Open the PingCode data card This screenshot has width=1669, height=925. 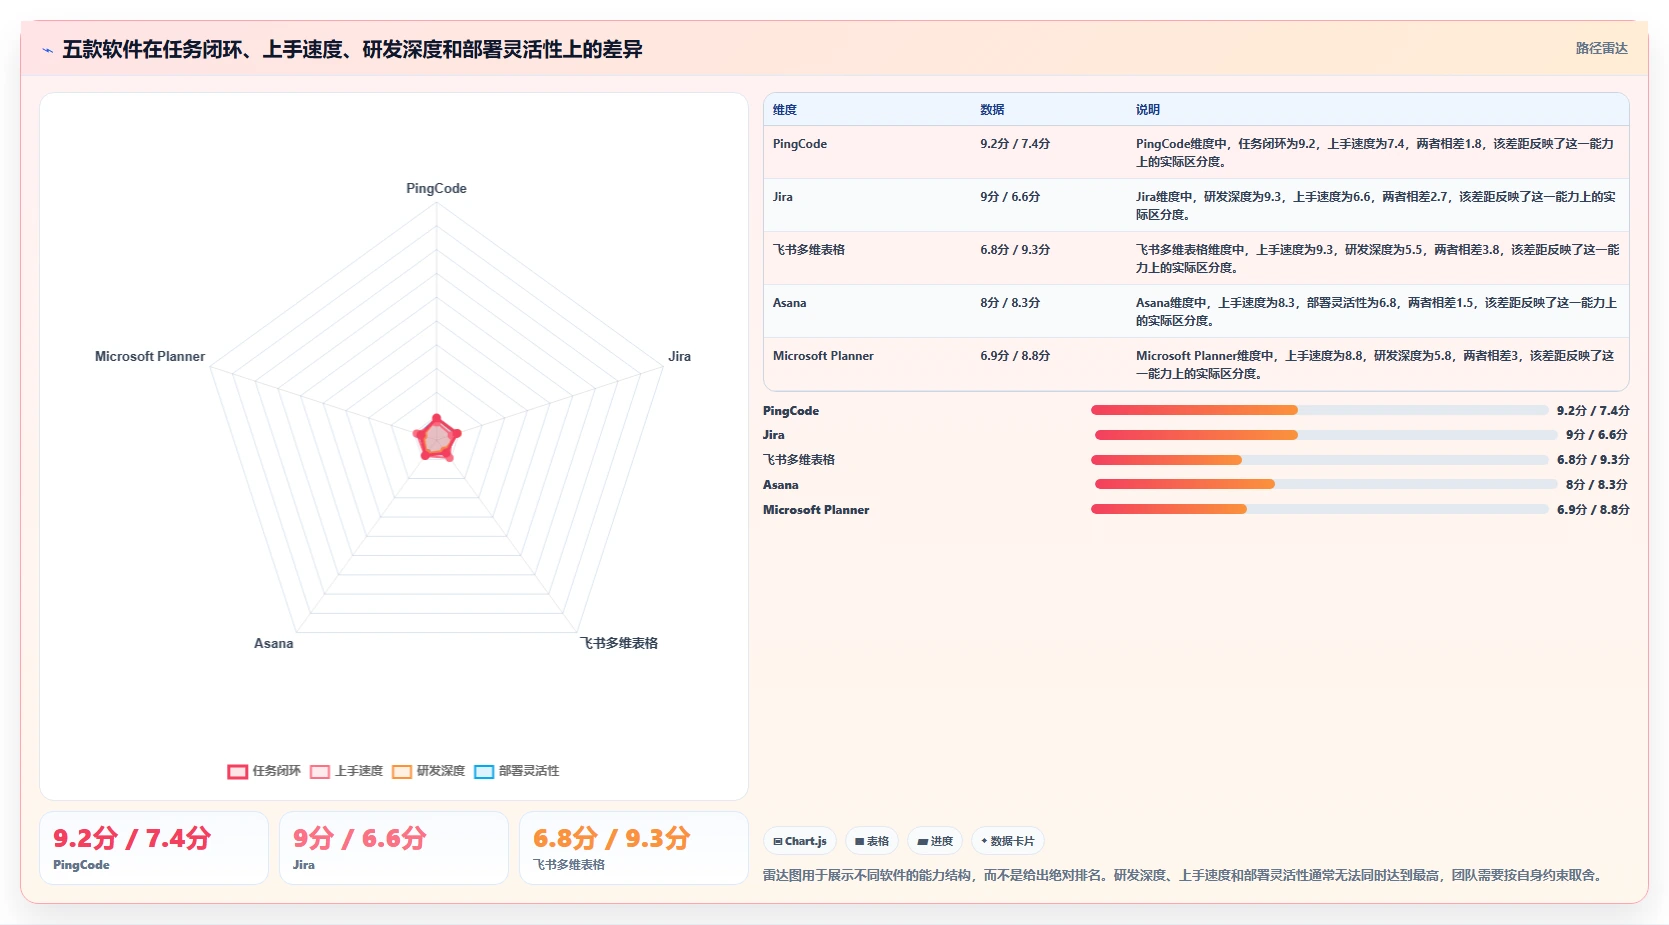[154, 848]
